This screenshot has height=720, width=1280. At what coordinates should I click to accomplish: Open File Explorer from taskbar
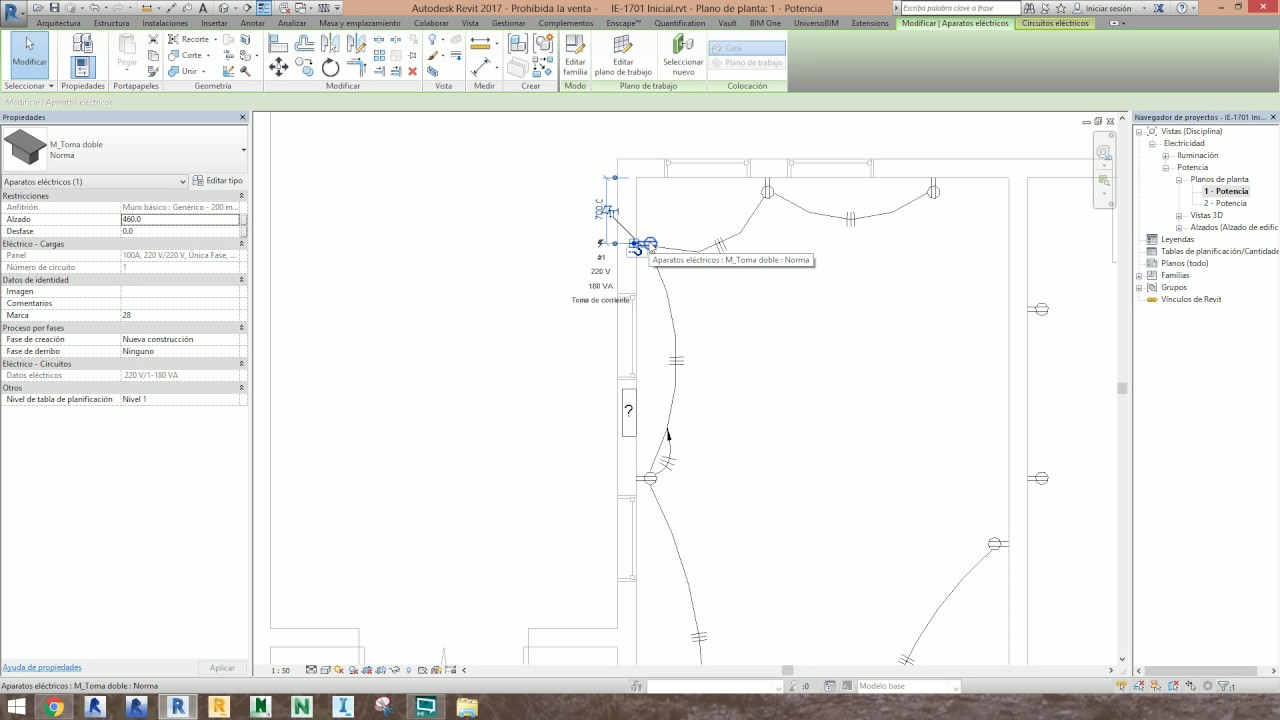coord(466,707)
